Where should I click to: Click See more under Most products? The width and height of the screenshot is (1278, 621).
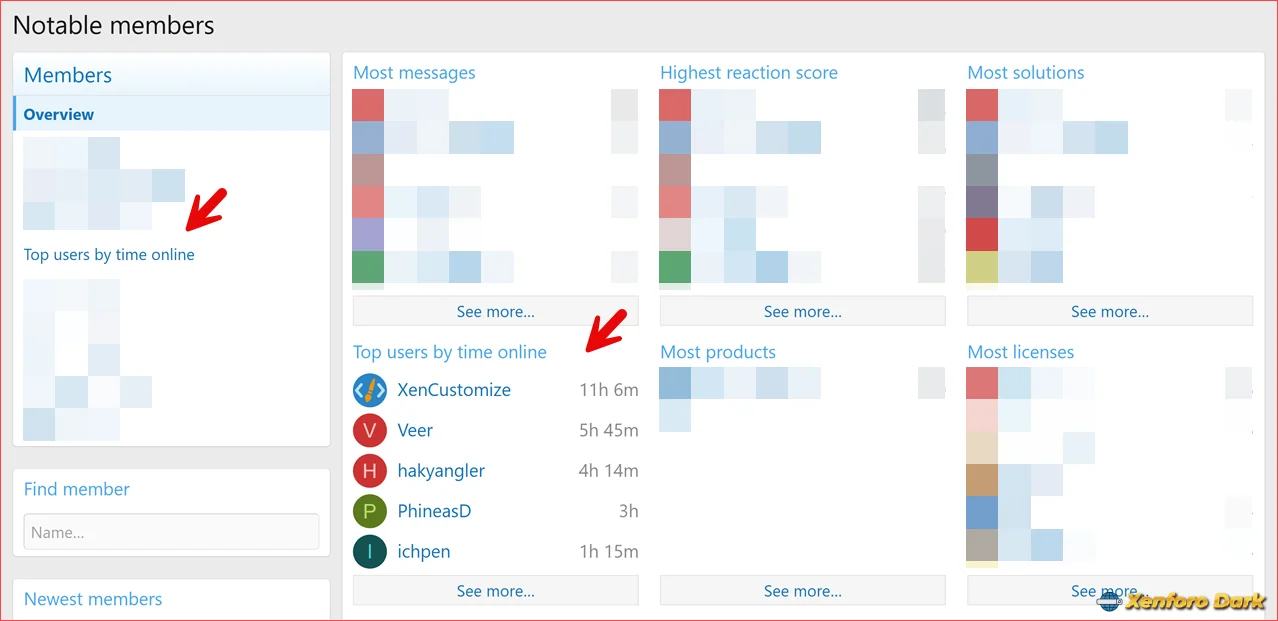pyautogui.click(x=803, y=591)
